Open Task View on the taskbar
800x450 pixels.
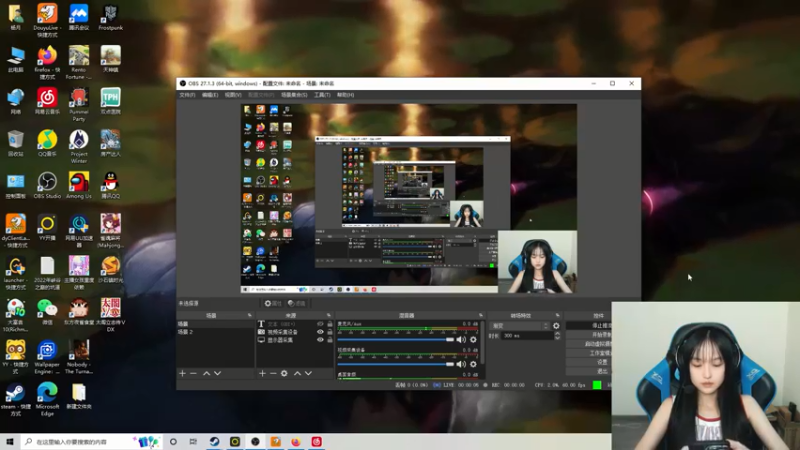click(x=193, y=442)
